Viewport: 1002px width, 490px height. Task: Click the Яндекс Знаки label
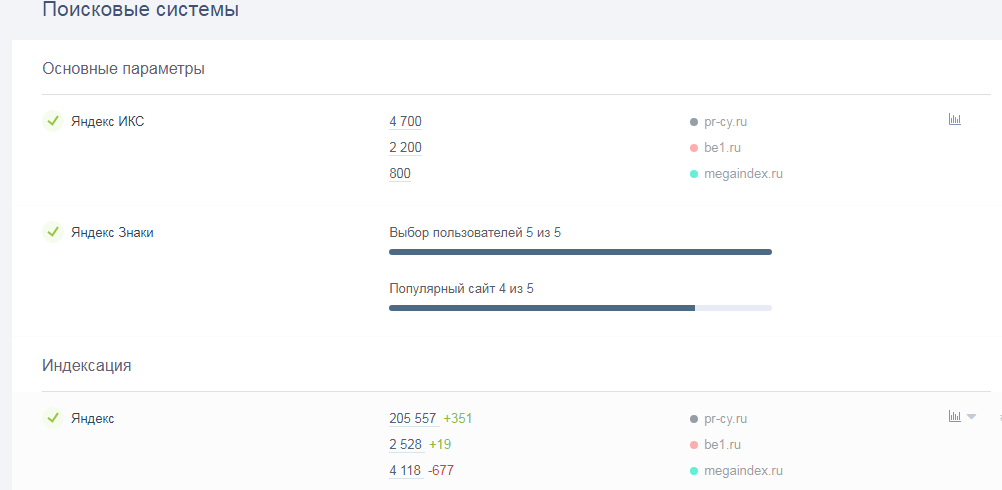112,233
